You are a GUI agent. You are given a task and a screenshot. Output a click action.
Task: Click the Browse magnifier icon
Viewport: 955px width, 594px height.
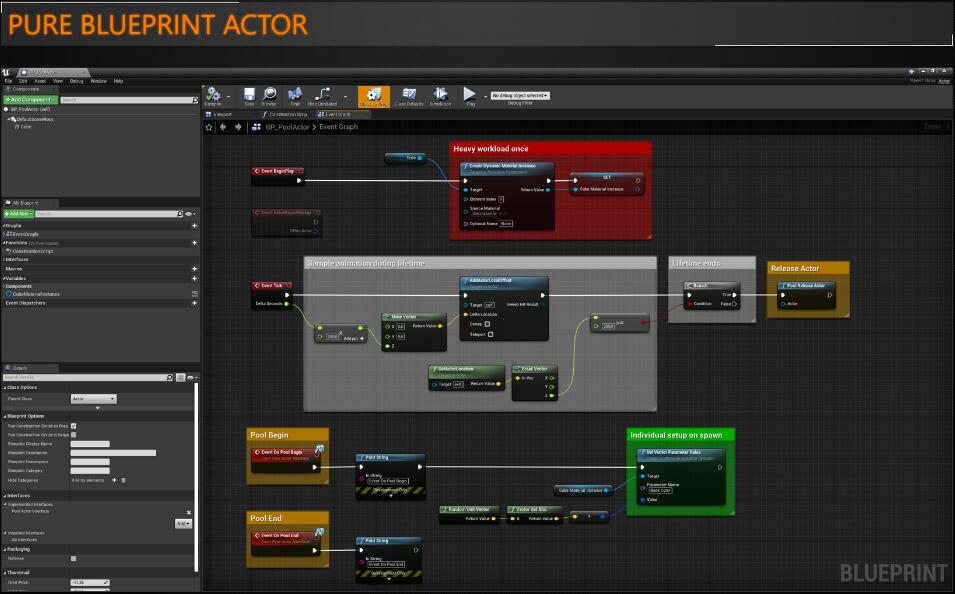tap(269, 94)
